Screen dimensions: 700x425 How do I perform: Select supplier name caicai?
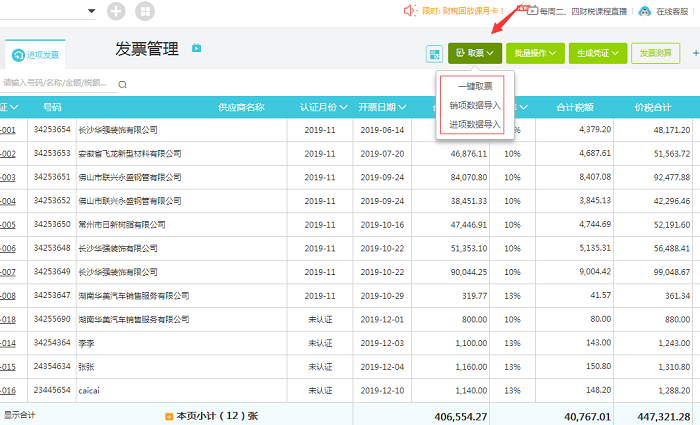coord(89,391)
